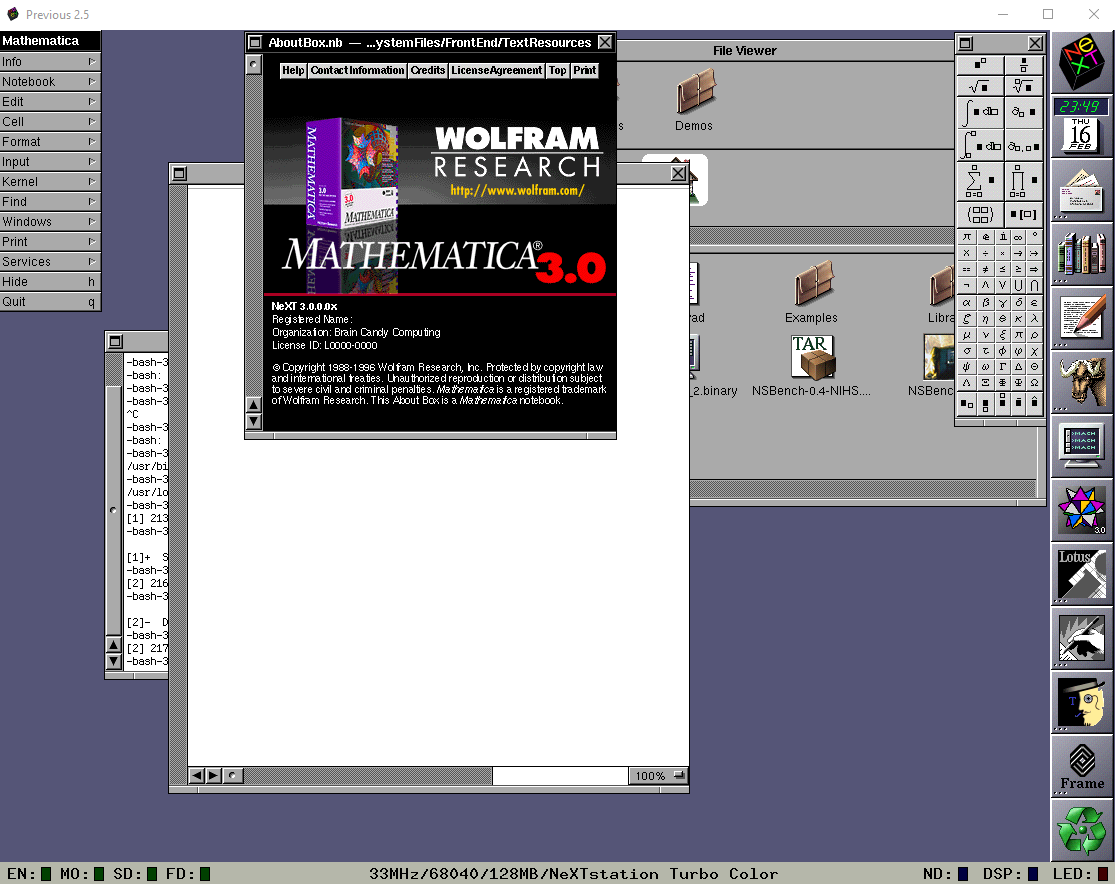Click the Recycler icon in the dock
The image size is (1115, 884).
tap(1082, 829)
